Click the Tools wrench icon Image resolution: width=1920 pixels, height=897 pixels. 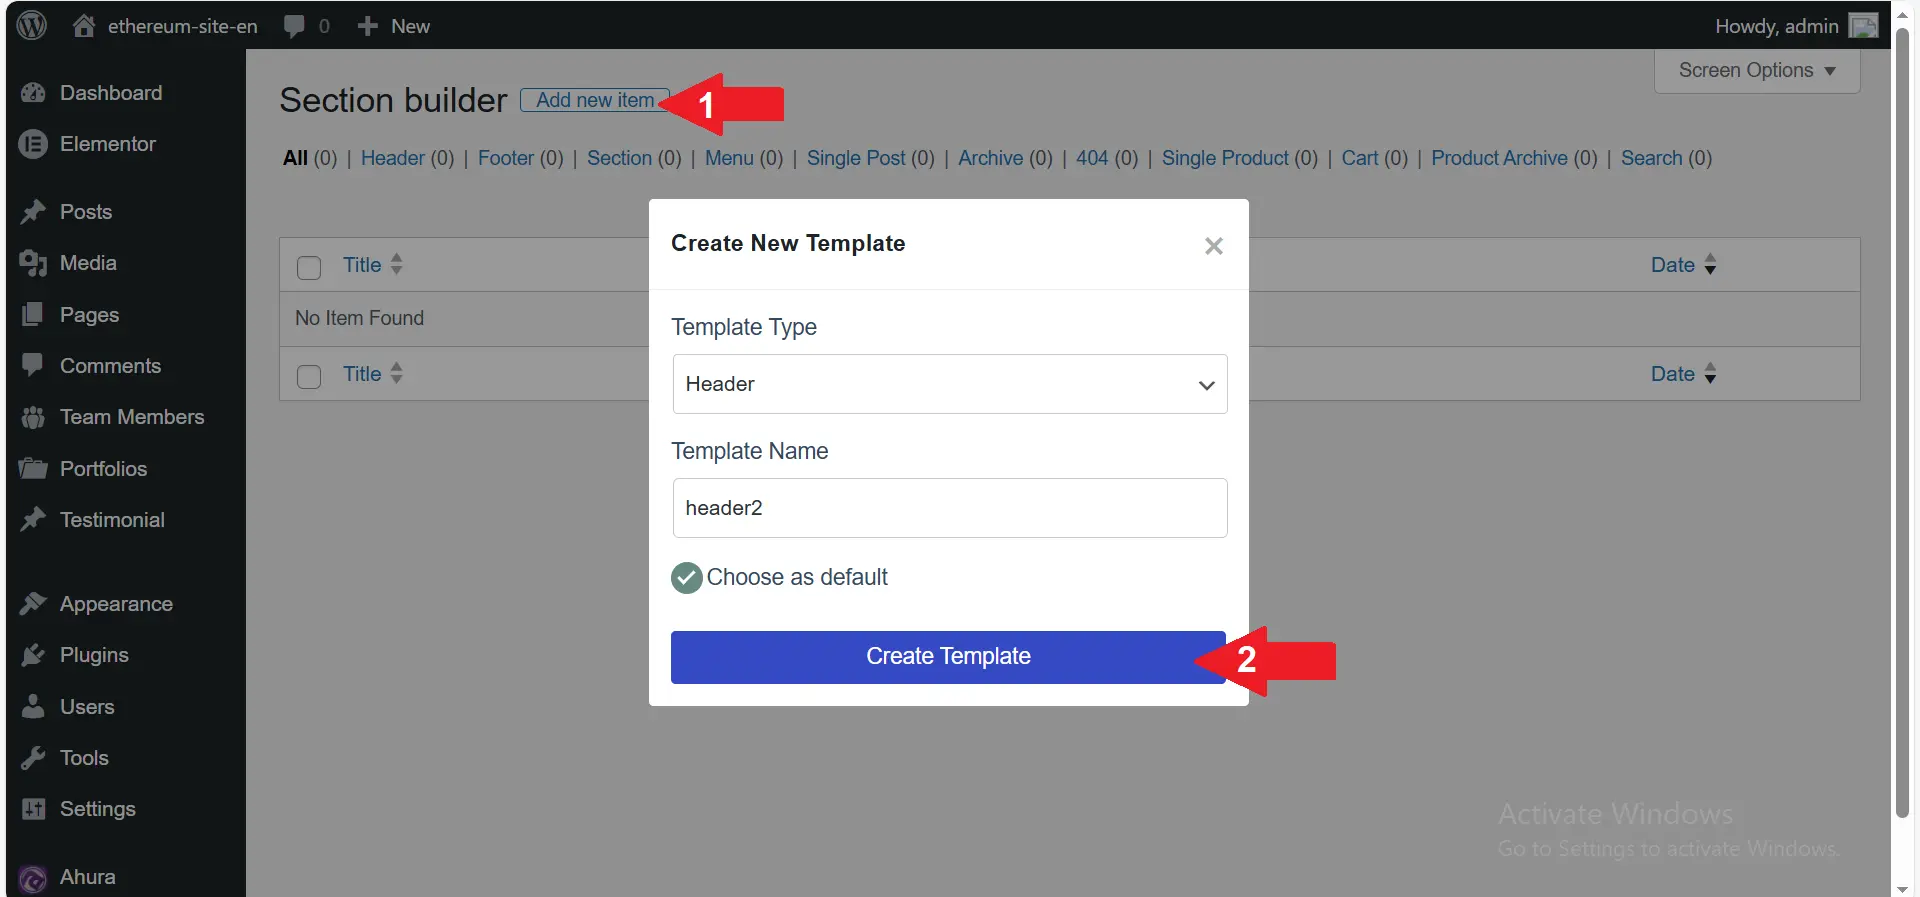coord(33,758)
